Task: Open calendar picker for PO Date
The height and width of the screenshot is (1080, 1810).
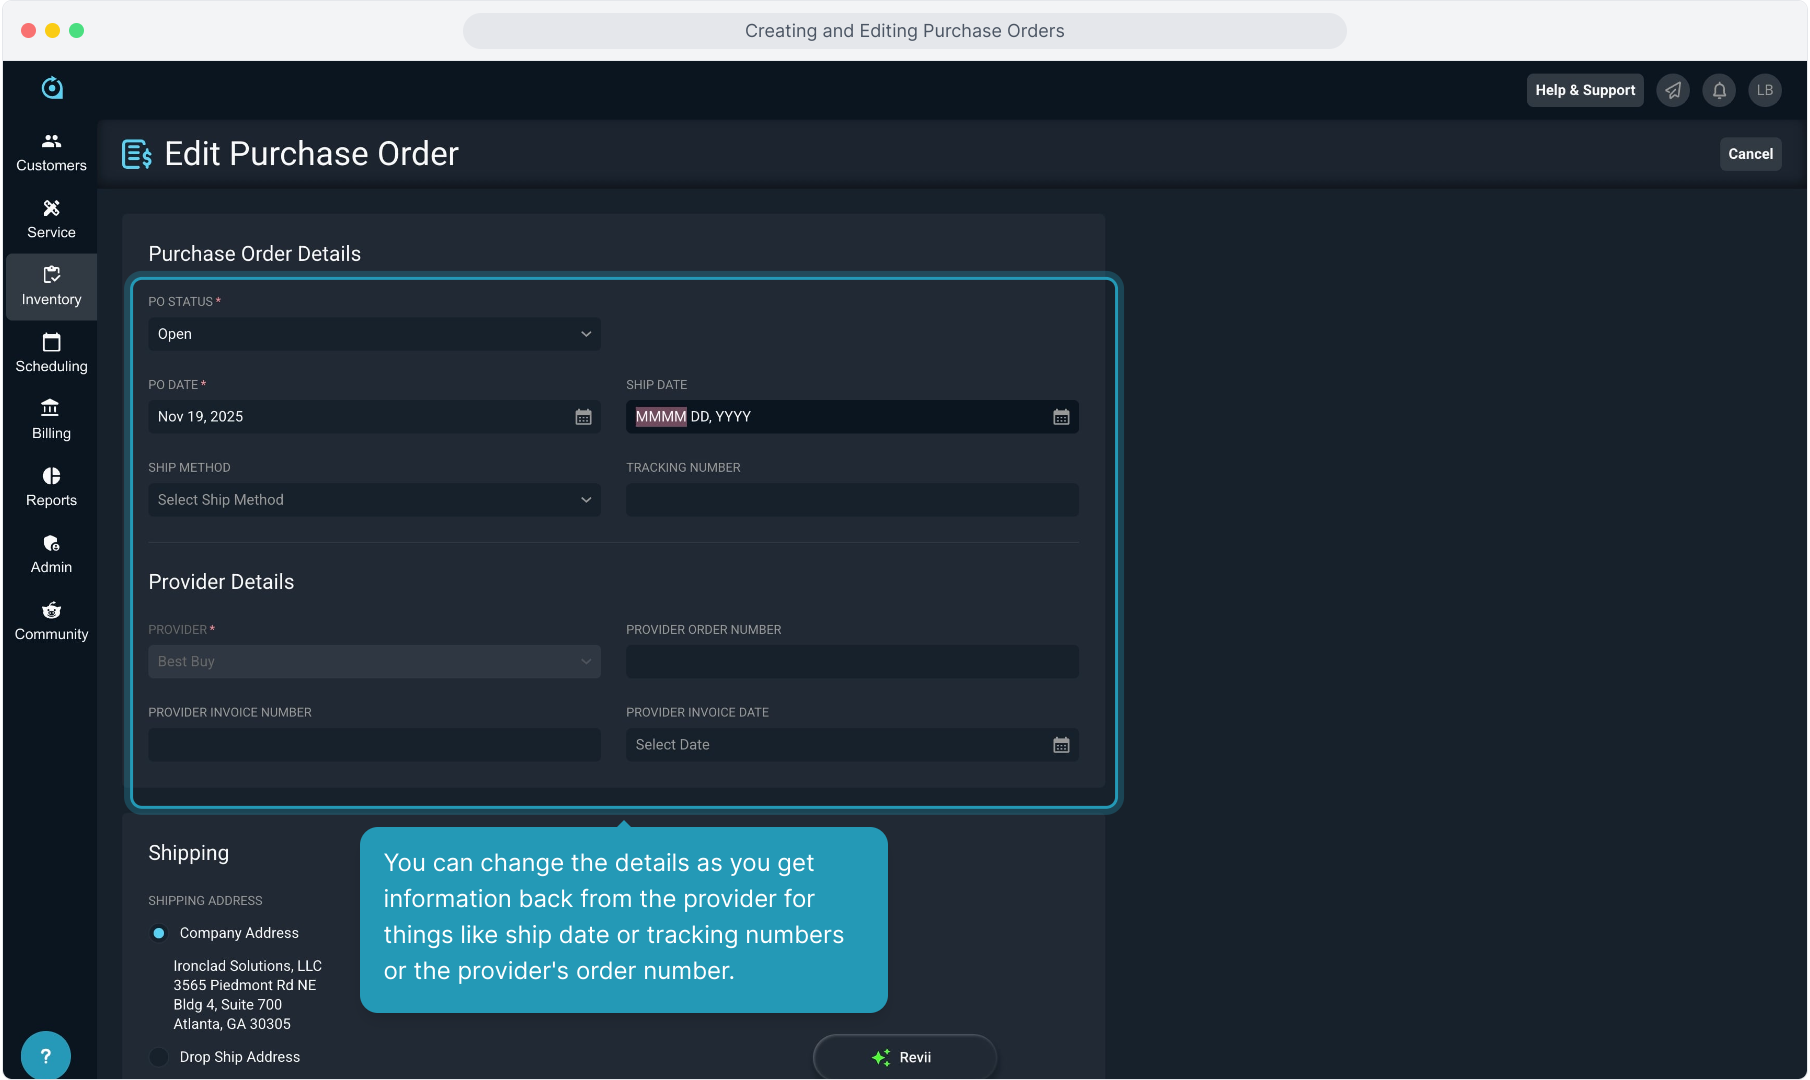Action: (583, 417)
